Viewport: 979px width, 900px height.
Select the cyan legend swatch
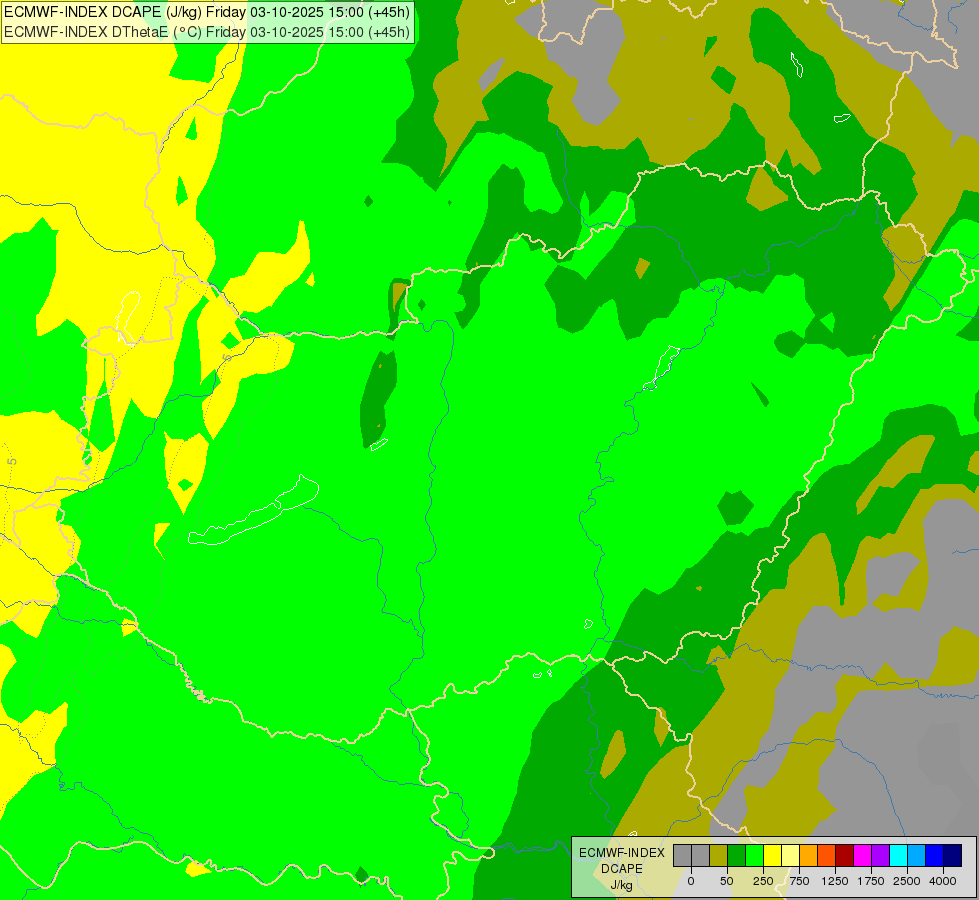(898, 856)
